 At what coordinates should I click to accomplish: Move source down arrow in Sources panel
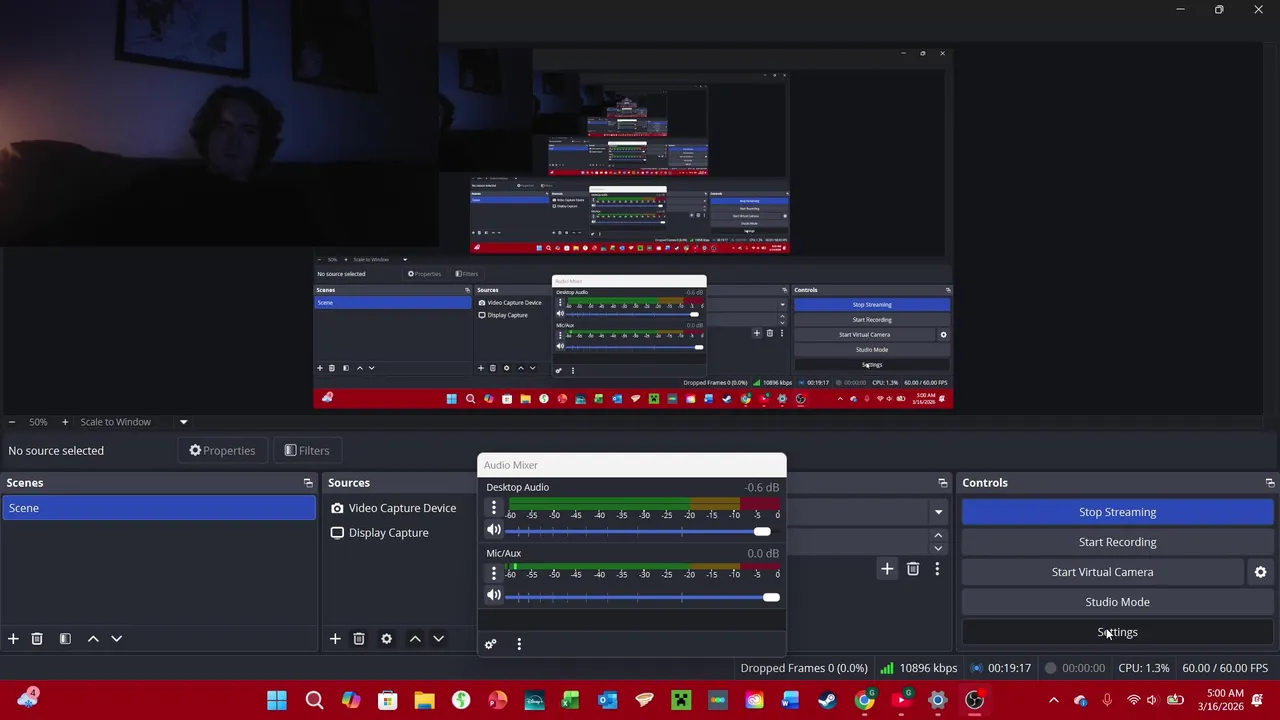[x=438, y=638]
